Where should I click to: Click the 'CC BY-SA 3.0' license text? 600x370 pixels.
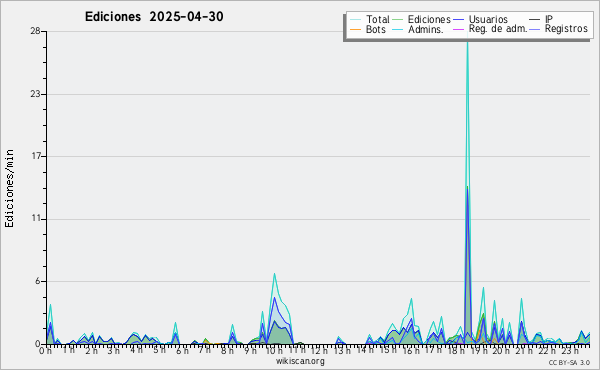[x=569, y=362]
